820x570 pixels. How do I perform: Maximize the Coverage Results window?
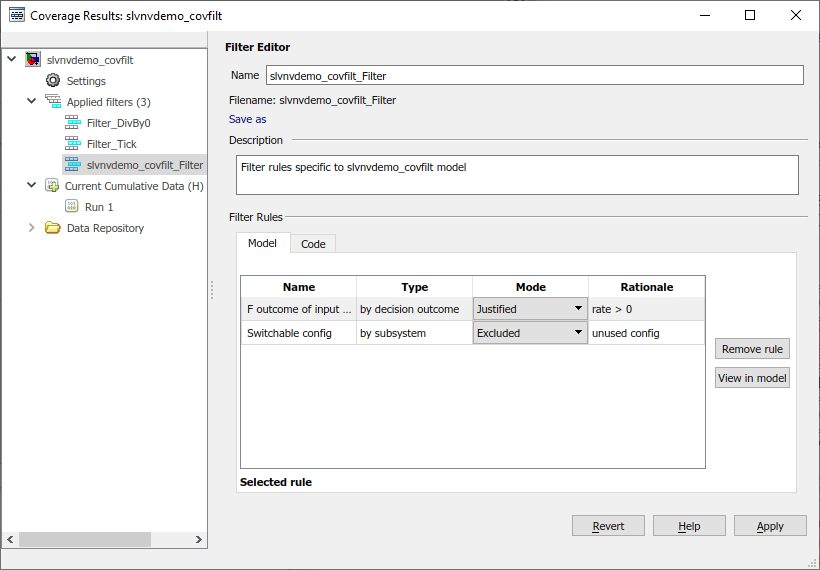[750, 15]
